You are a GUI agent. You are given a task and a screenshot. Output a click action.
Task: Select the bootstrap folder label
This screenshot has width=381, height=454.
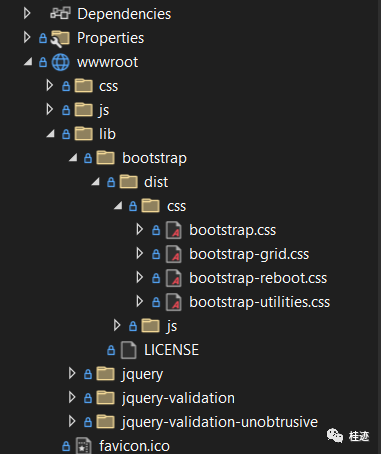tap(154, 158)
